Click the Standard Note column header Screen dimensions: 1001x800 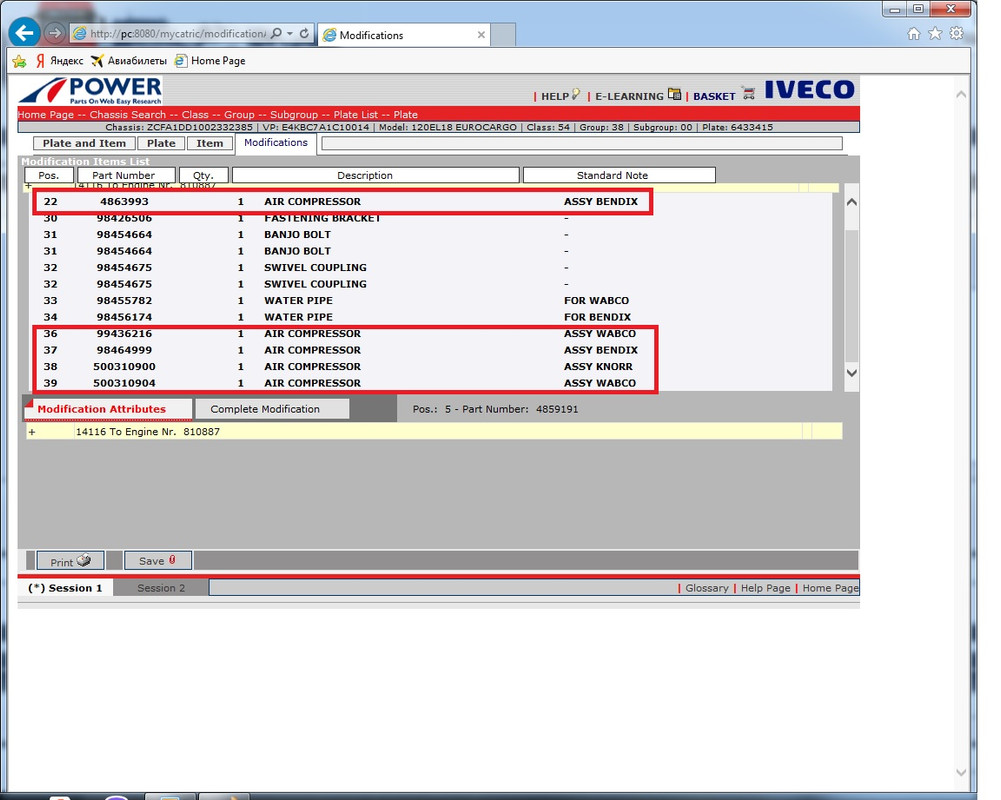tap(619, 175)
